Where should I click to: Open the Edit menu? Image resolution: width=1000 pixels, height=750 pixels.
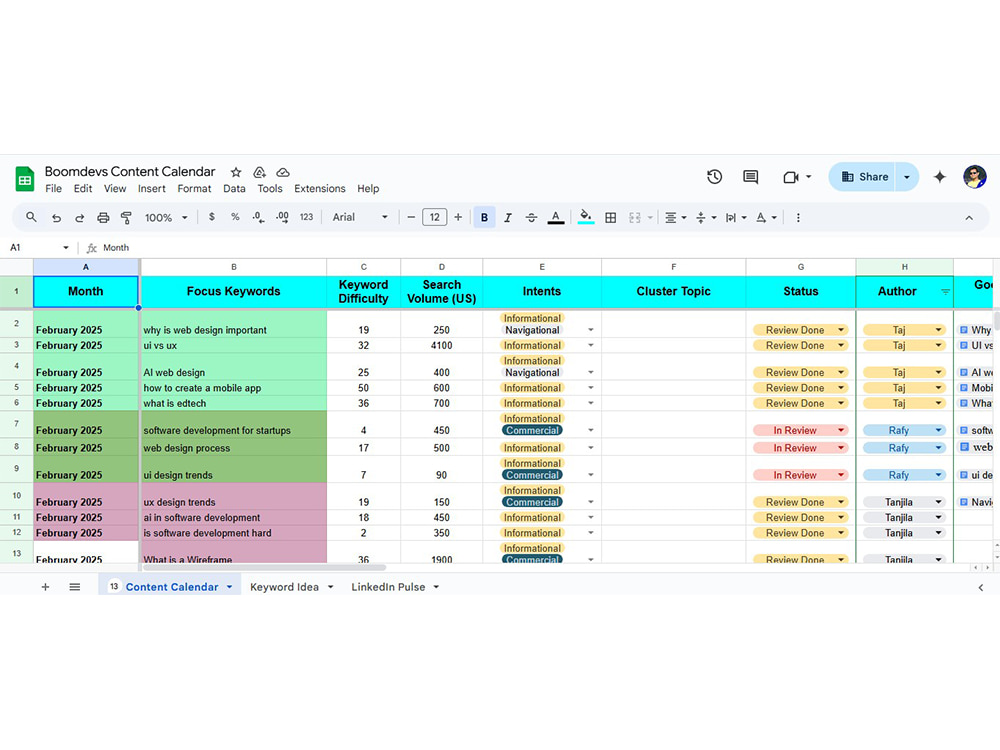coord(83,189)
